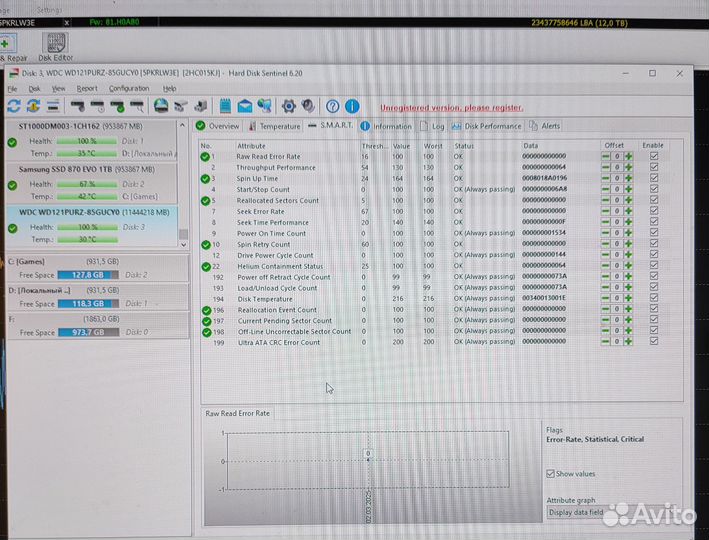Click the globe disk toolbar icon
The image size is (709, 540).
[161, 106]
